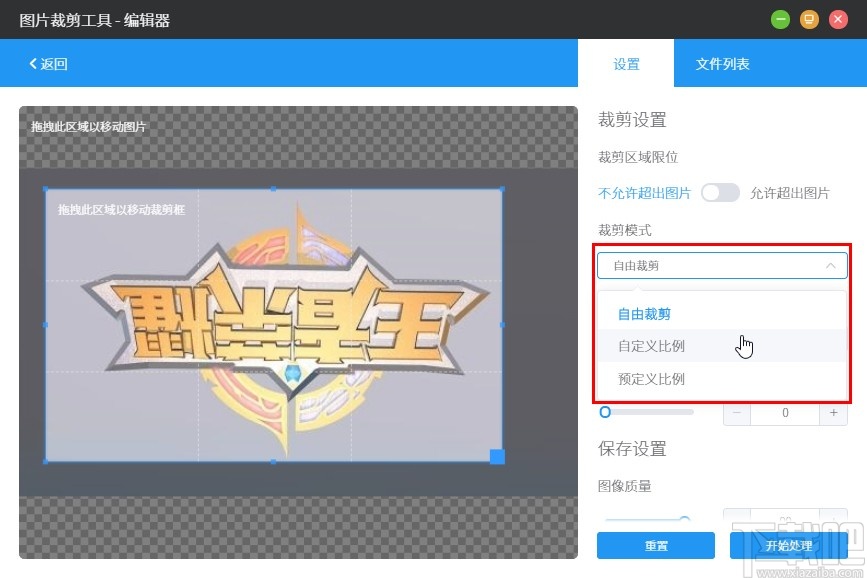Screen dimensions: 867x578
Task: Click the blue bottom-right crop resize handle
Action: click(x=497, y=456)
